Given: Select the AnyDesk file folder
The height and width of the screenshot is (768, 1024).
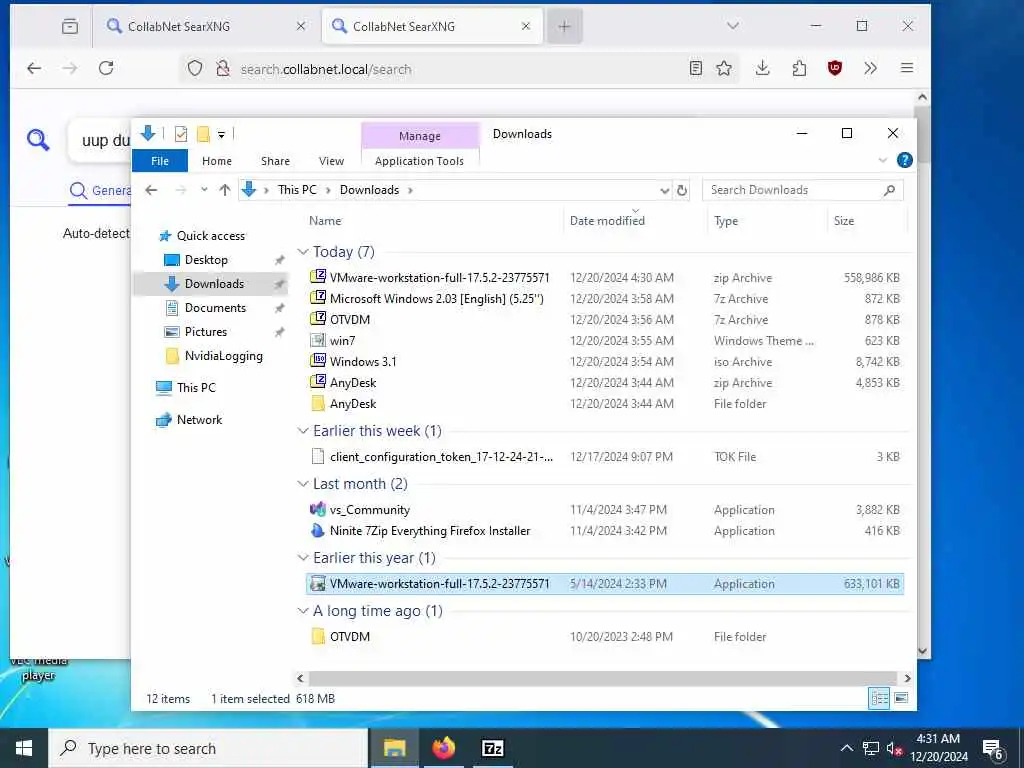Looking at the screenshot, I should [x=604, y=404].
